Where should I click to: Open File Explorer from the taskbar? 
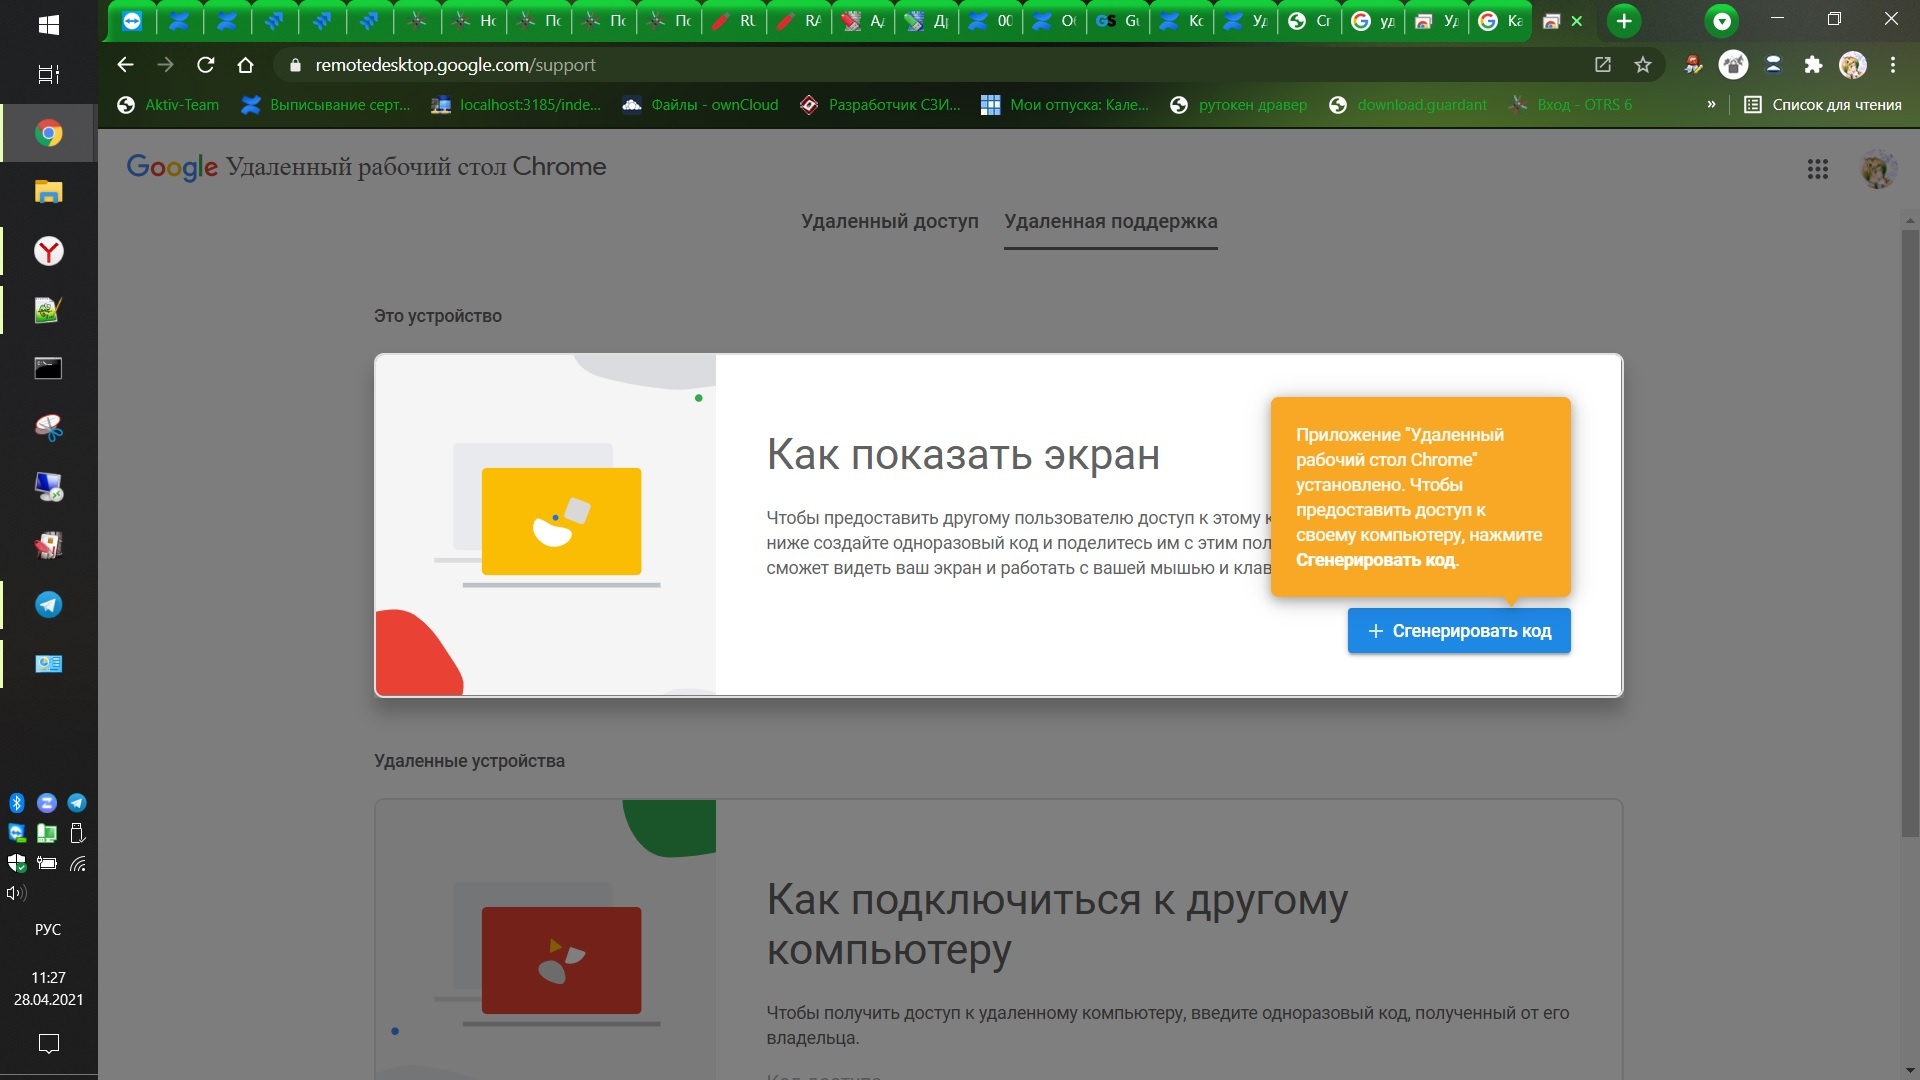(x=48, y=192)
